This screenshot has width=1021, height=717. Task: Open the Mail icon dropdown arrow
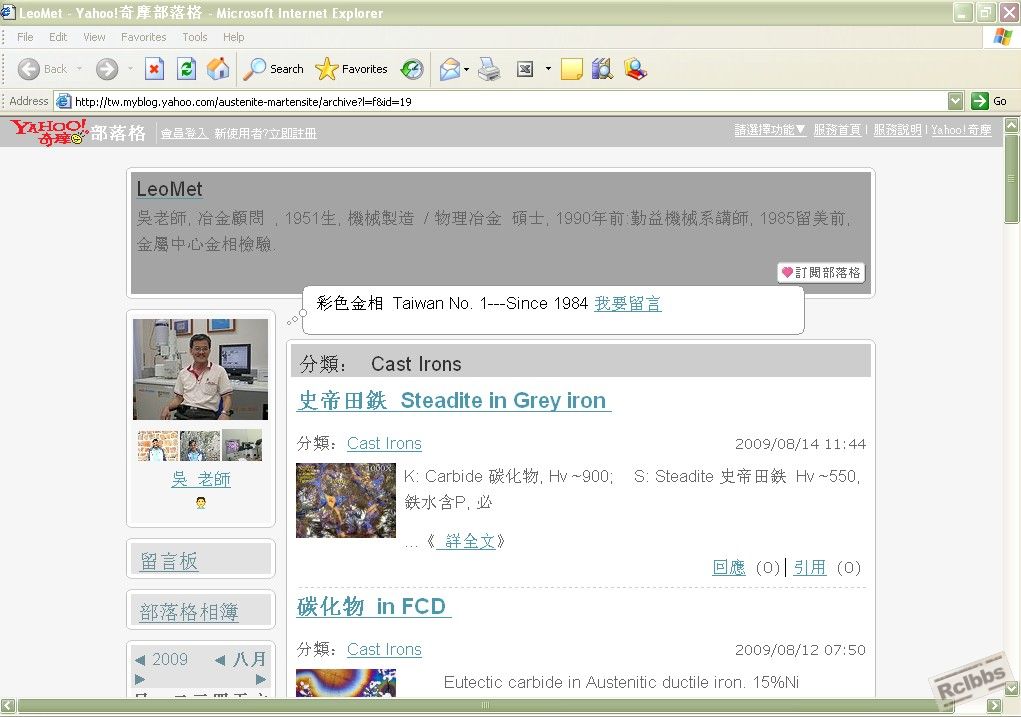coord(466,69)
